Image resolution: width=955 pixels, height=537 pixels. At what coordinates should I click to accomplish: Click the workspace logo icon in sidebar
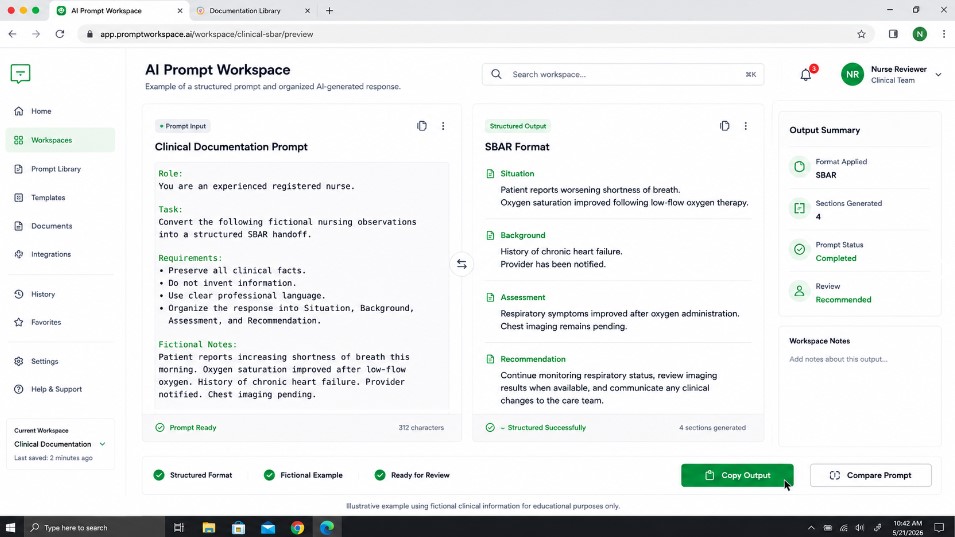click(20, 74)
